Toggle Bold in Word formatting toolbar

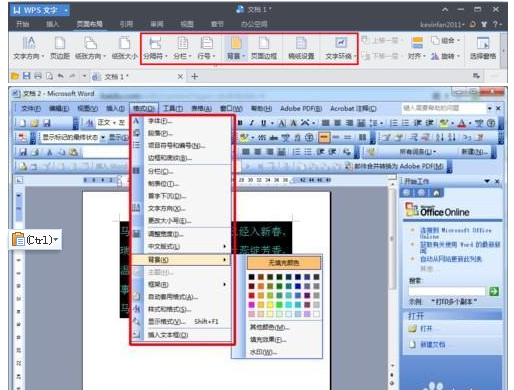[x=240, y=123]
